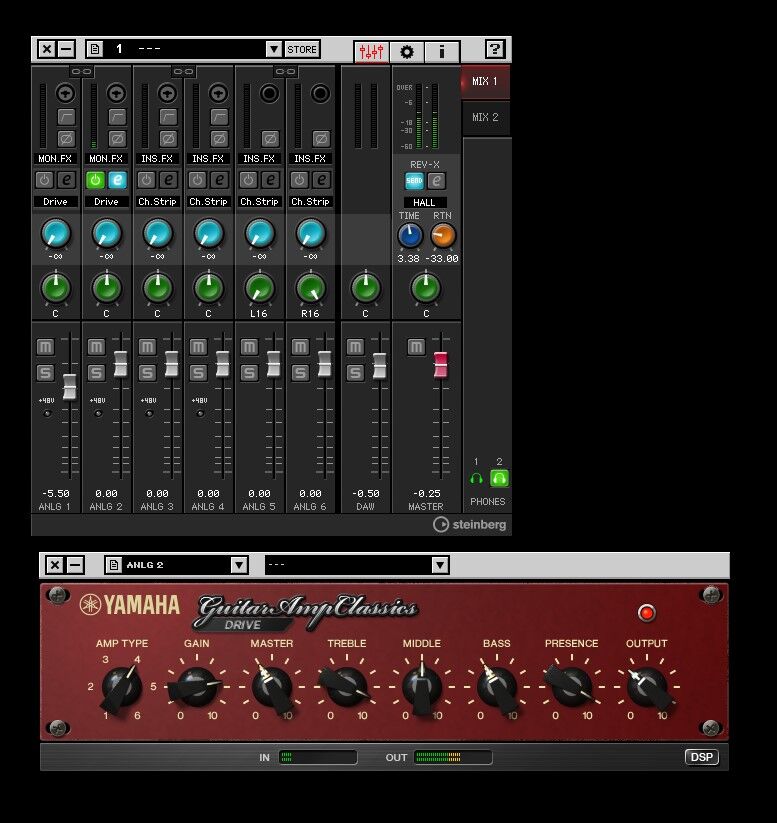The image size is (777, 823).
Task: Switch to the MIX 2 tab
Action: [x=485, y=118]
